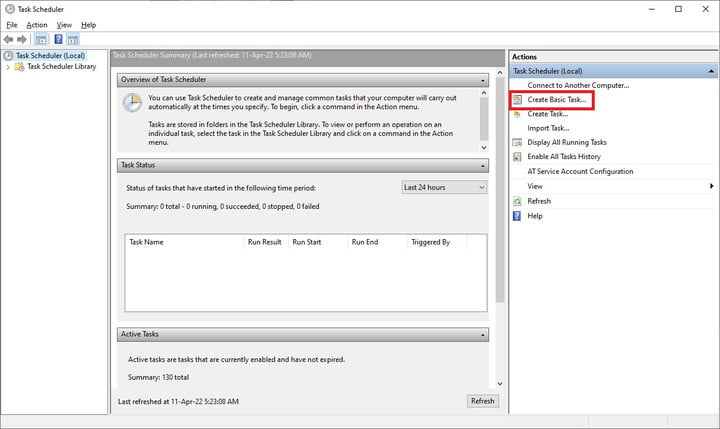Click the summary pane scrollbar down arrow
Image resolution: width=720 pixels, height=429 pixels.
point(500,384)
